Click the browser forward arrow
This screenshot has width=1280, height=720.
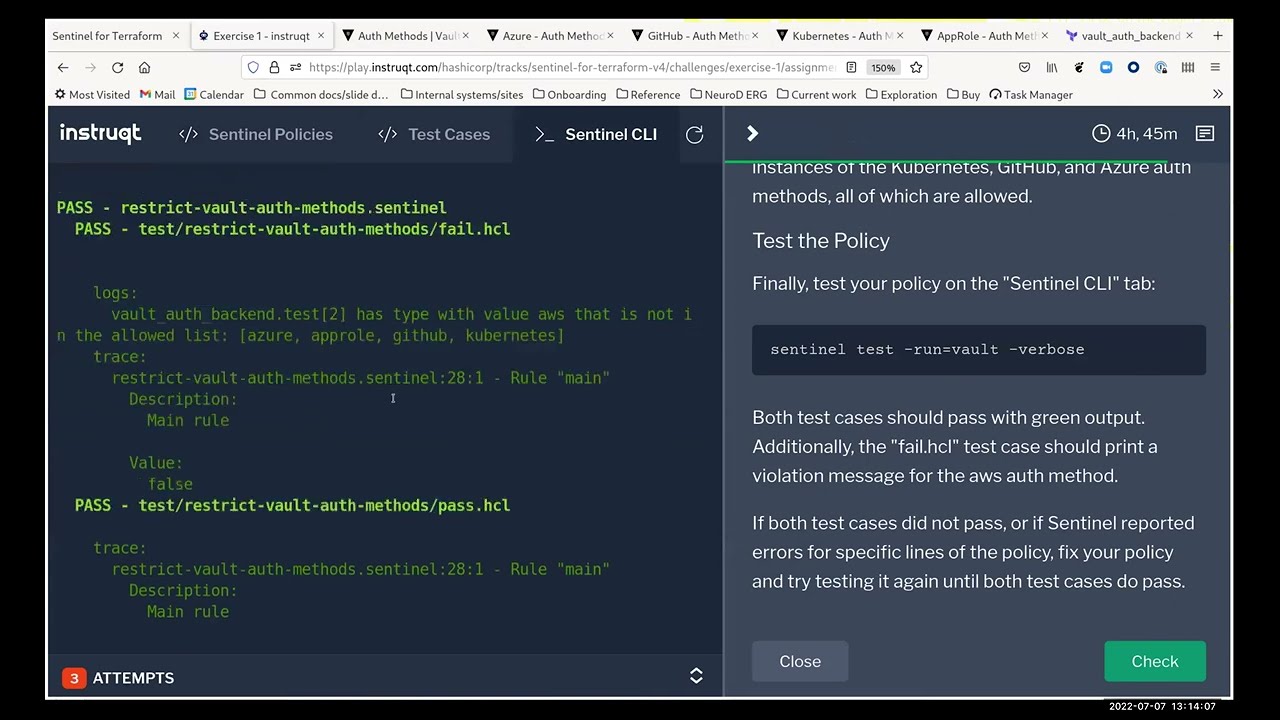(90, 67)
